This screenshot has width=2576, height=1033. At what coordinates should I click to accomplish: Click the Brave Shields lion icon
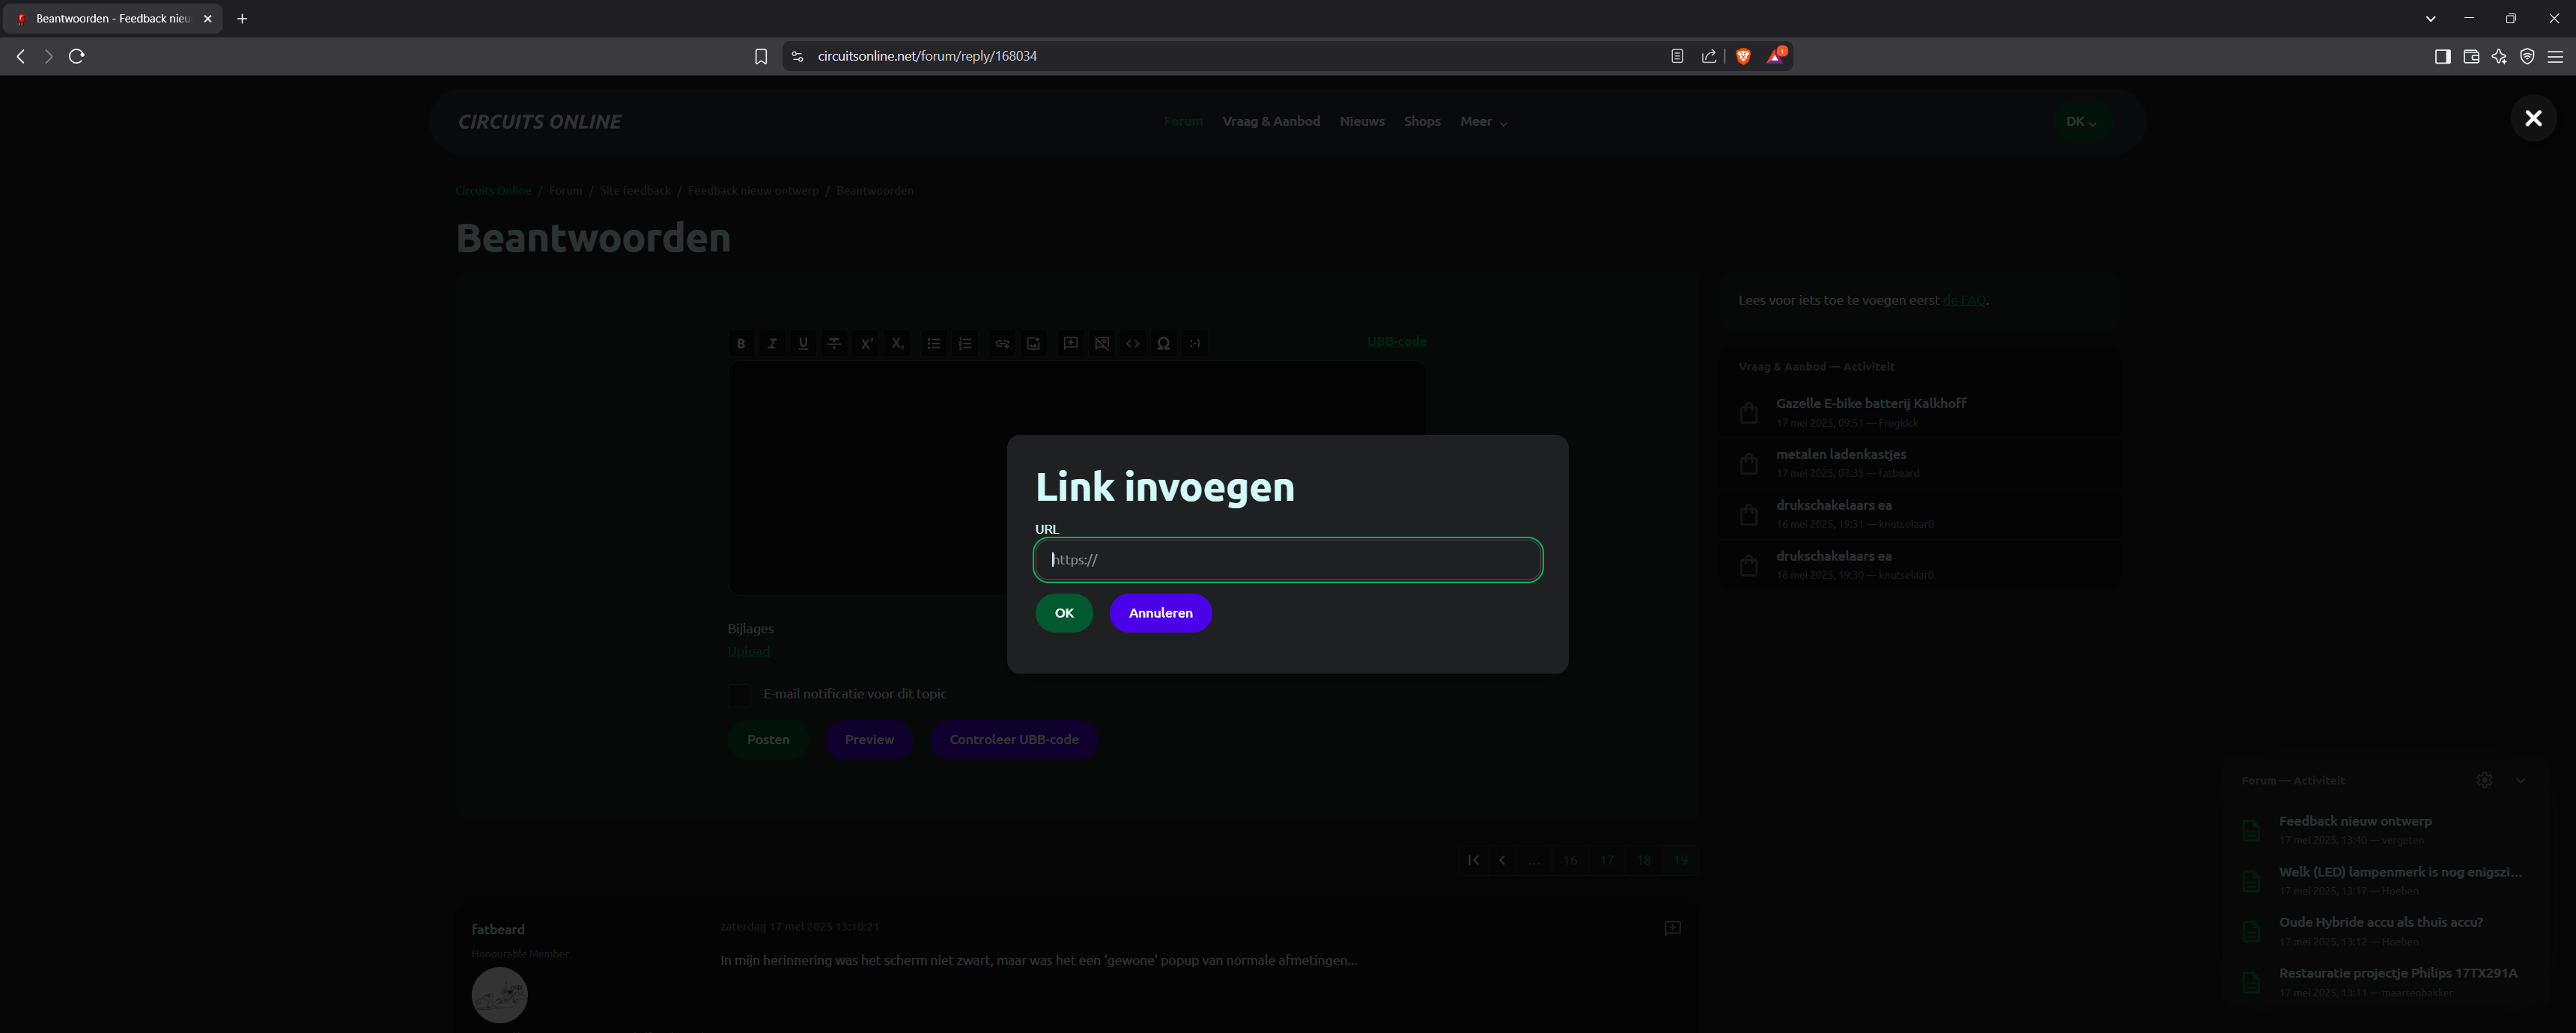[1743, 56]
